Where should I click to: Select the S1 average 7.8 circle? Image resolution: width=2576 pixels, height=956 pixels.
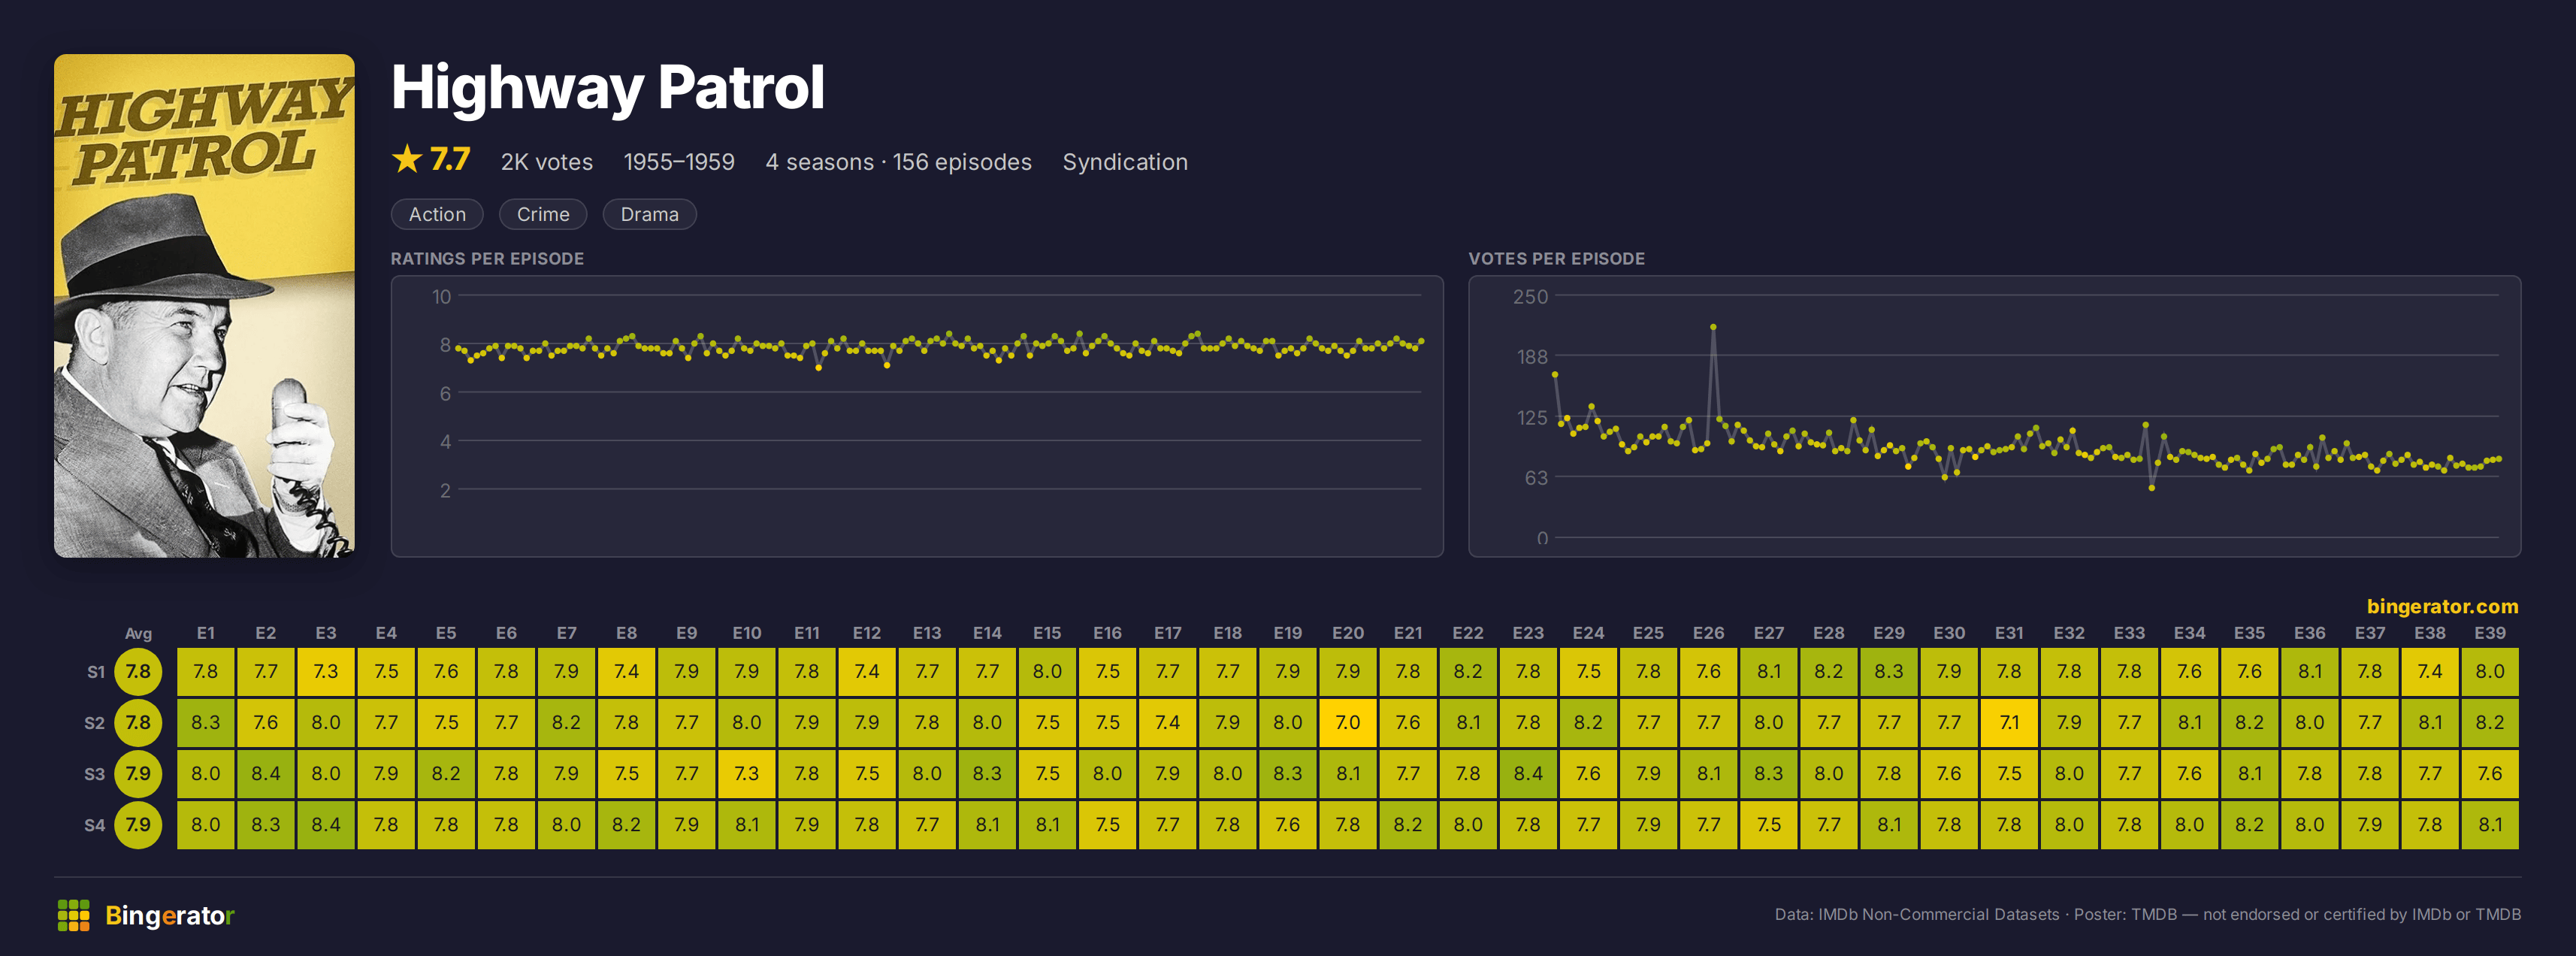[138, 672]
